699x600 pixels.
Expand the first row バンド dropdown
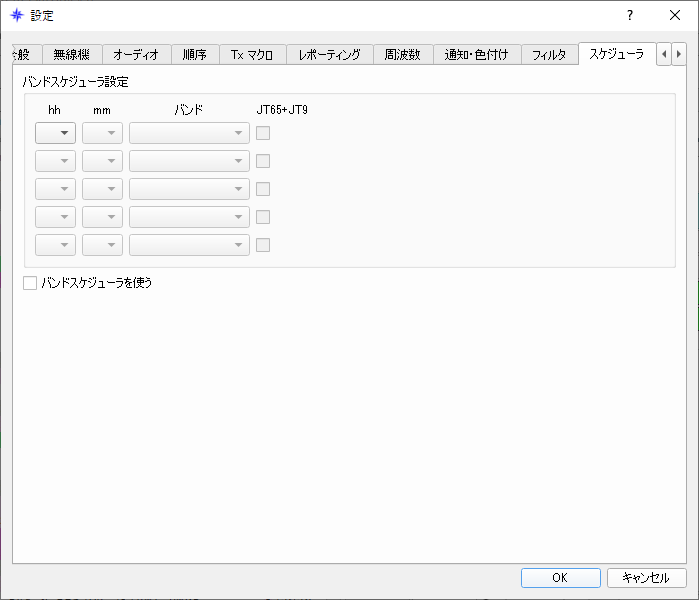click(189, 133)
